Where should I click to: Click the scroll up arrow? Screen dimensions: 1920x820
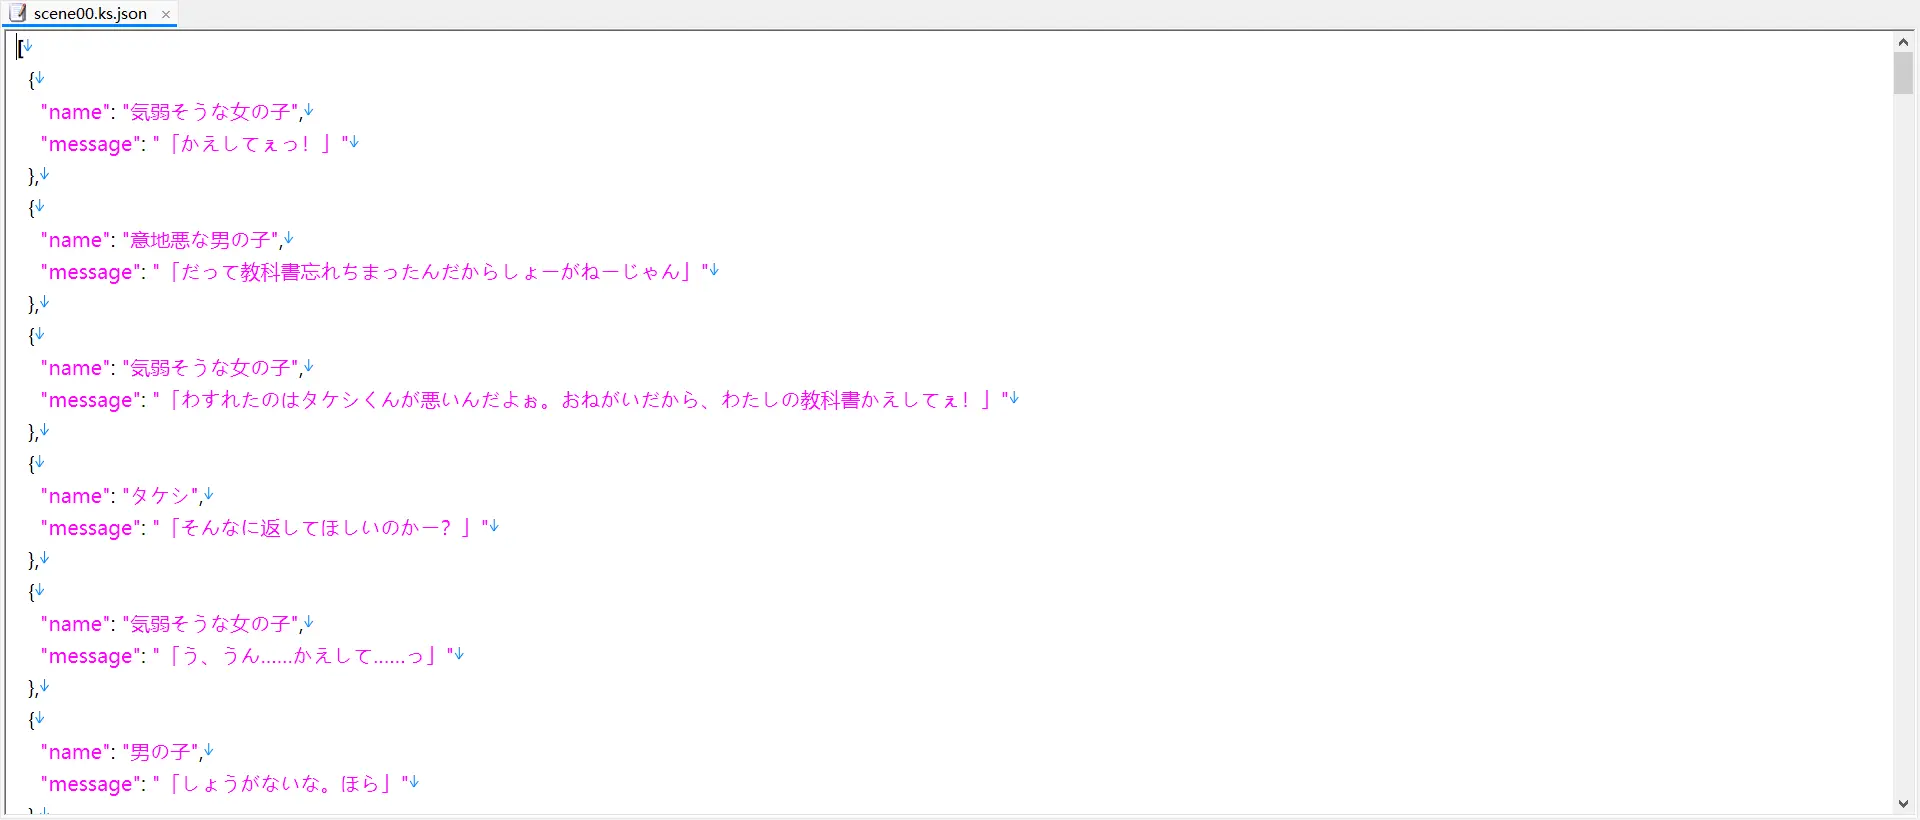click(x=1903, y=42)
